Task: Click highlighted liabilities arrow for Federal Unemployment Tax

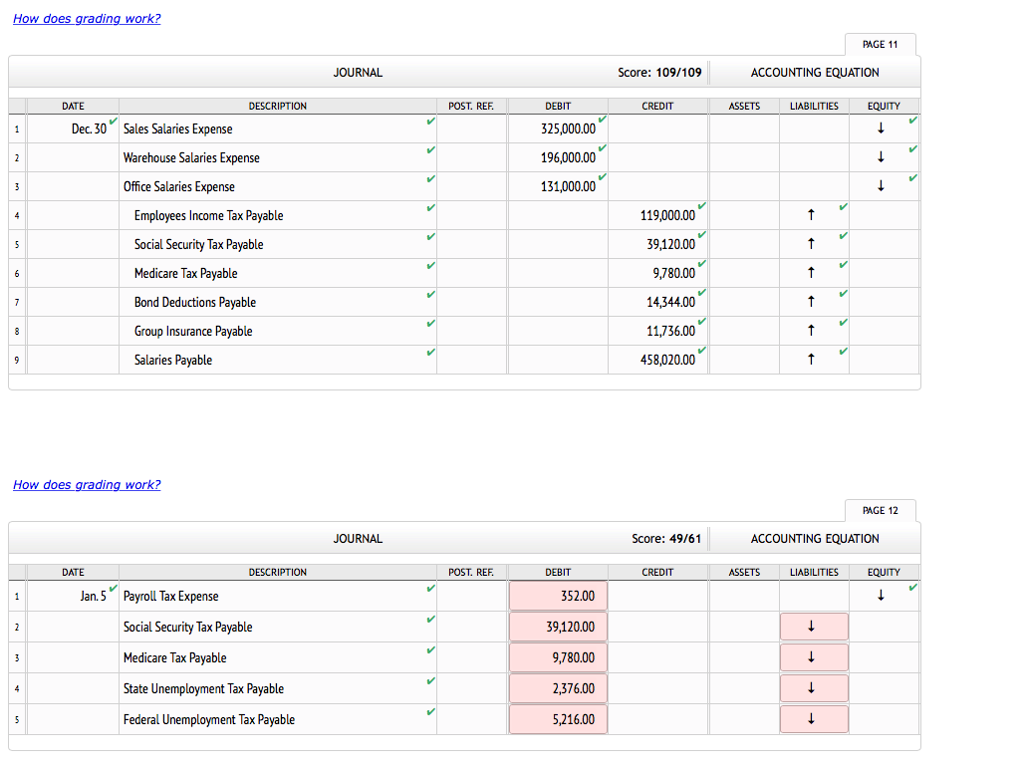Action: [x=814, y=719]
